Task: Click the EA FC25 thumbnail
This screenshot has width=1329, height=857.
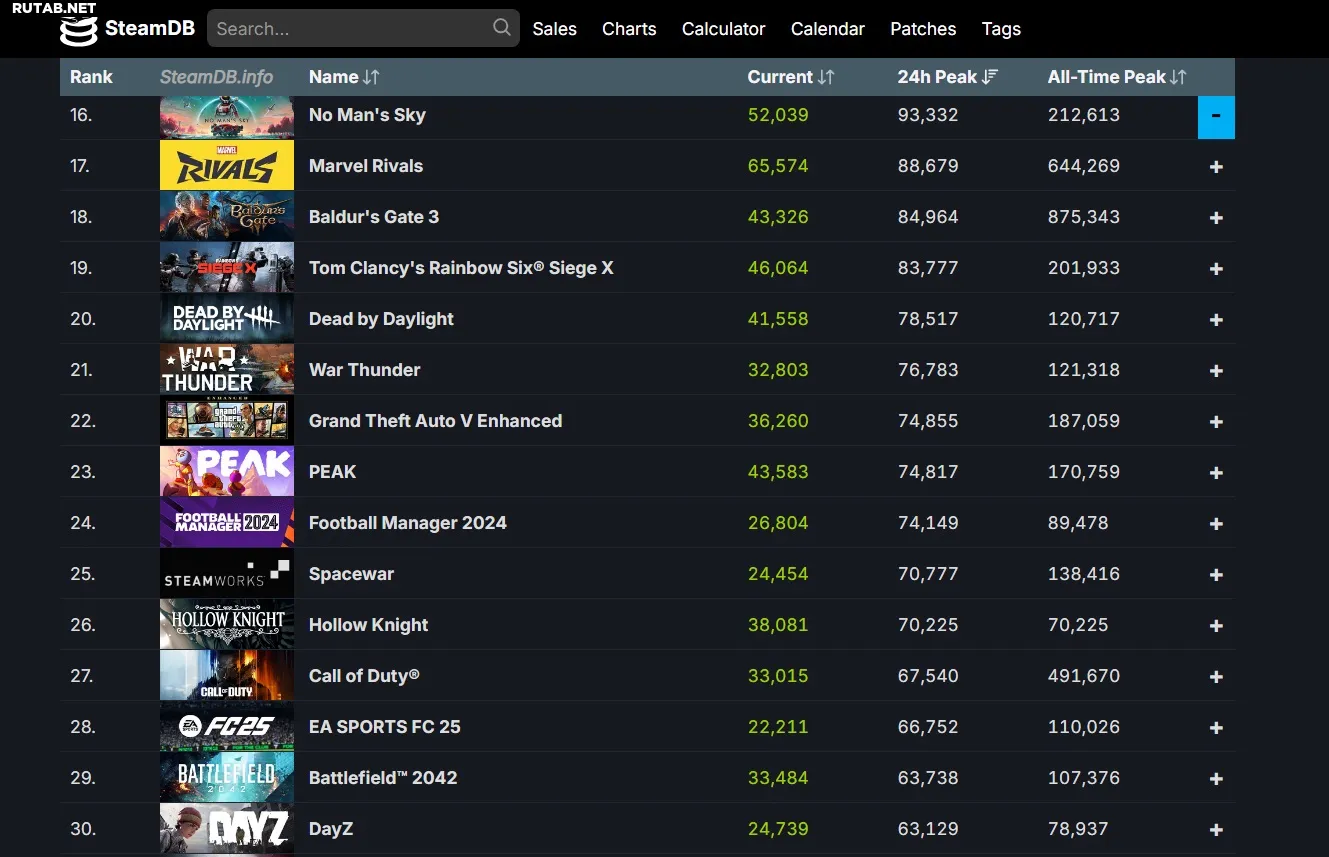Action: [227, 726]
